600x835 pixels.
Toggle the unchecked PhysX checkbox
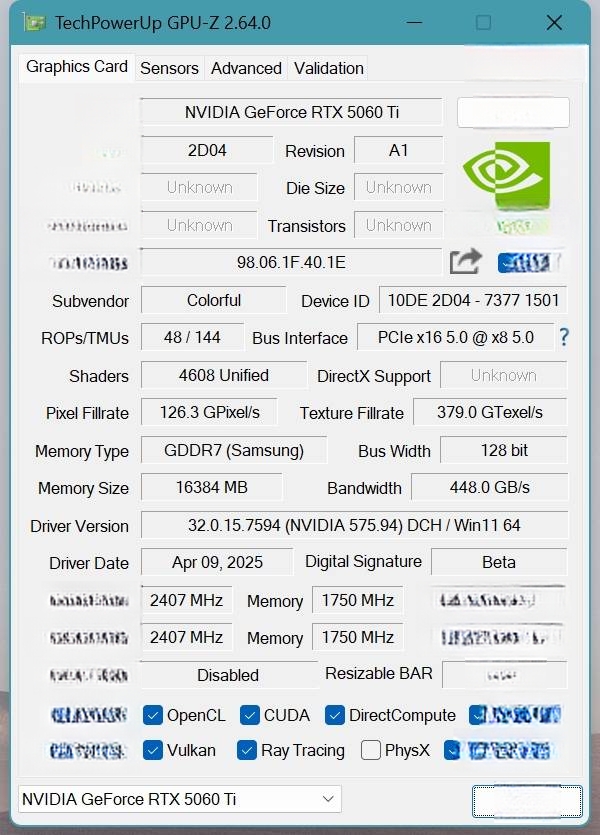point(371,750)
